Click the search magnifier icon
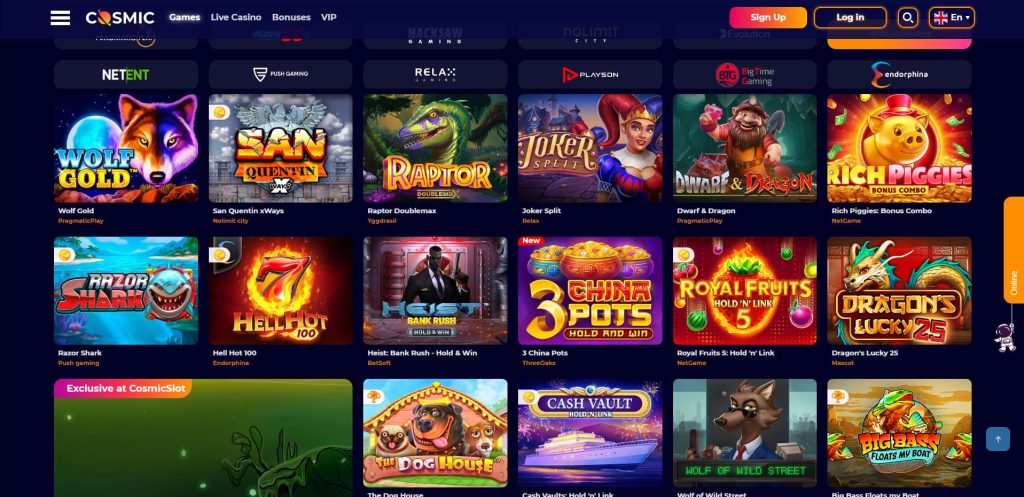Image resolution: width=1024 pixels, height=497 pixels. coord(907,18)
